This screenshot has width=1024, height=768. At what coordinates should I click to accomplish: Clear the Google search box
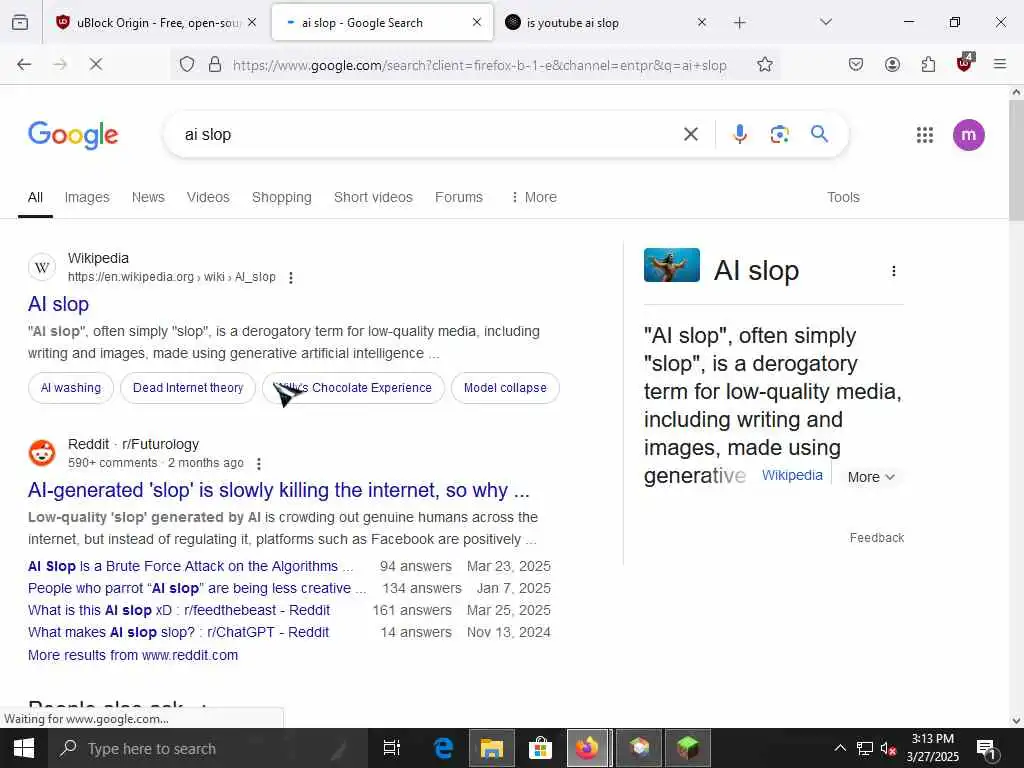pyautogui.click(x=690, y=135)
